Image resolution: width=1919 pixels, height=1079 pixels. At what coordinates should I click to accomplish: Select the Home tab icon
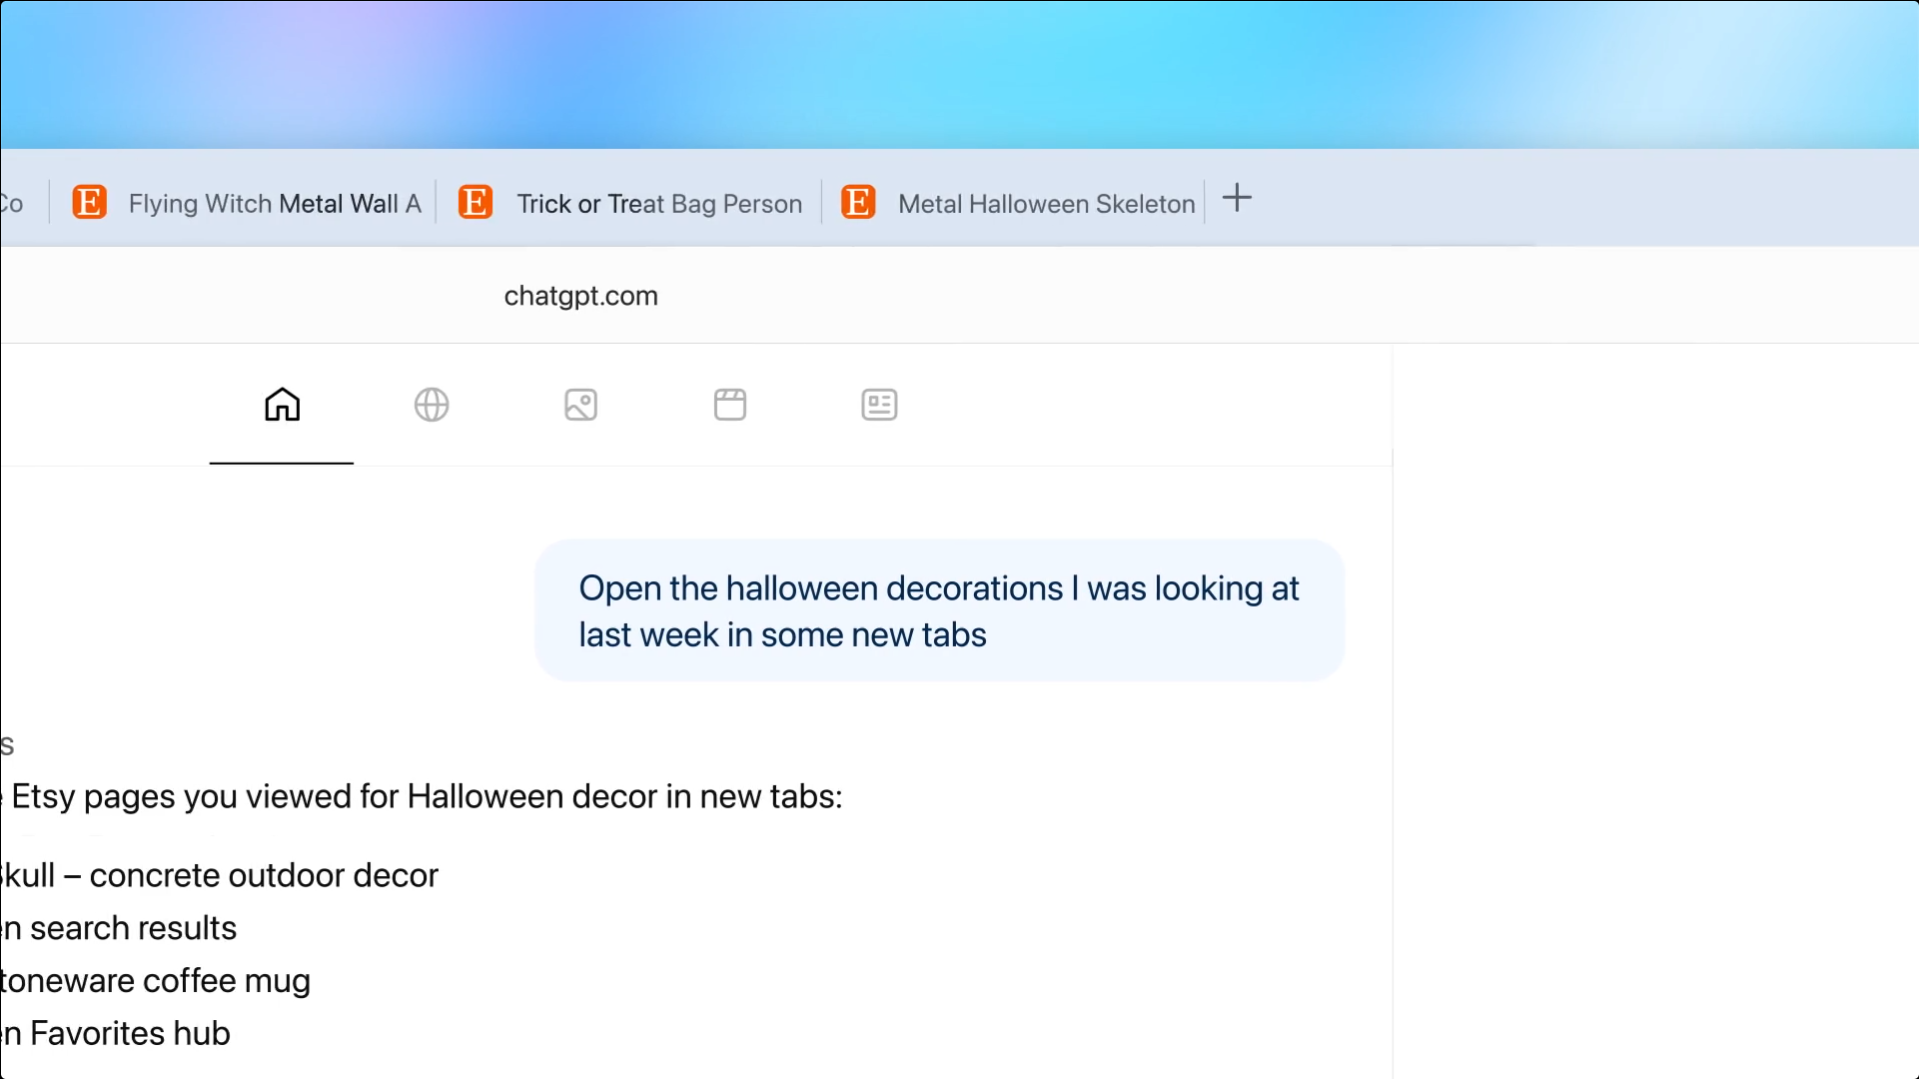click(x=282, y=405)
